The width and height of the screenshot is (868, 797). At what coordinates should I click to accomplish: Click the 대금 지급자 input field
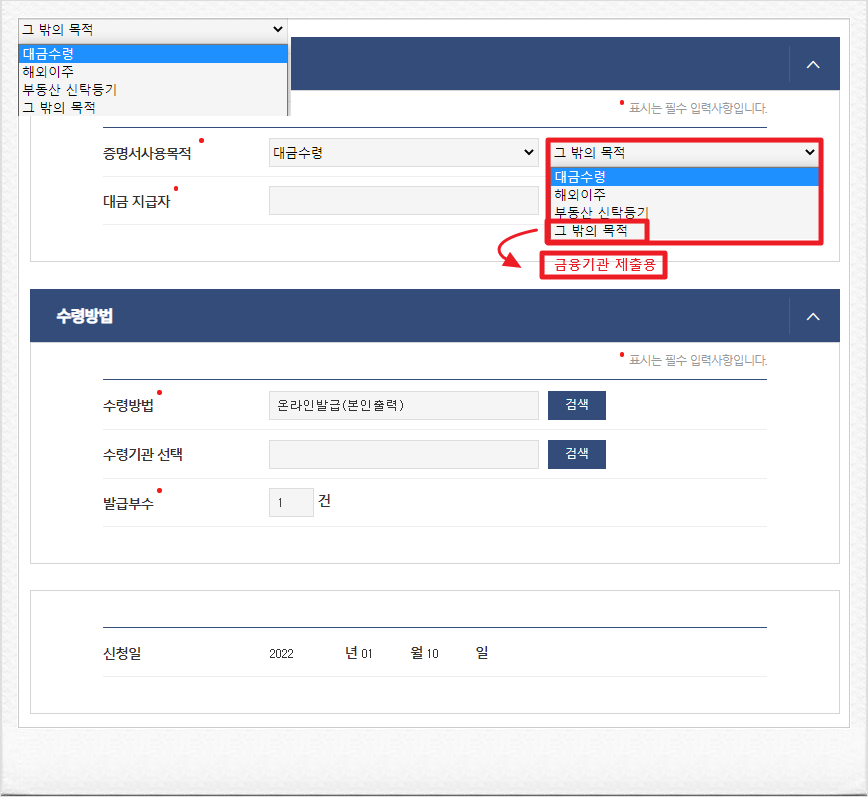(x=404, y=200)
